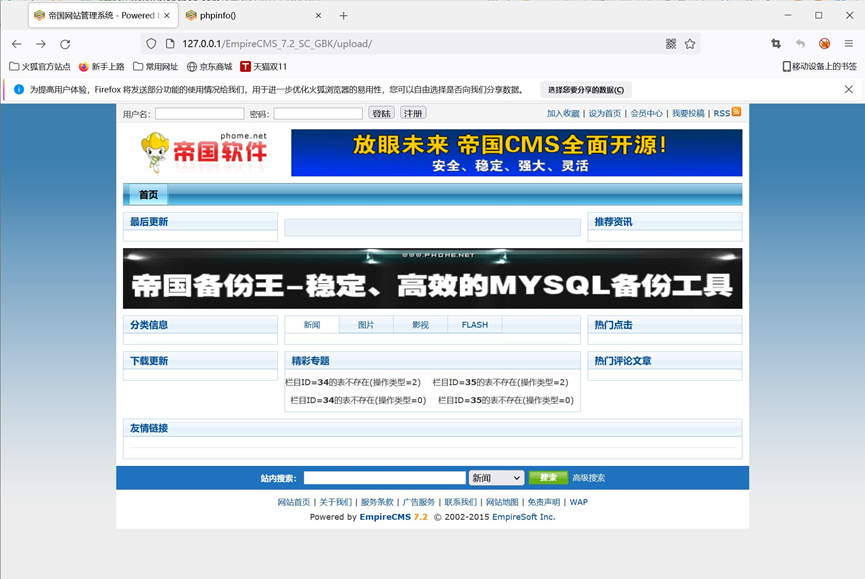
Task: Open the 高级搜索 link
Action: coord(589,478)
